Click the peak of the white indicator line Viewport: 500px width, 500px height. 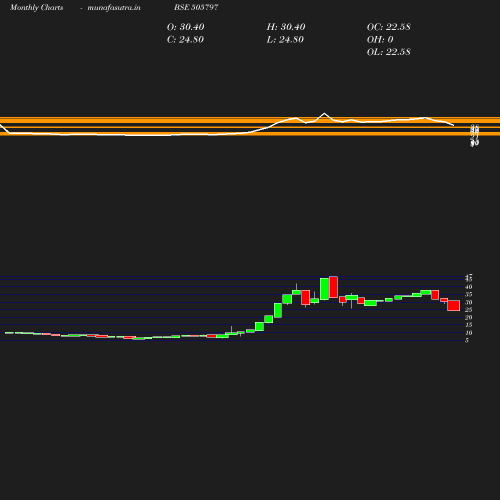pyautogui.click(x=324, y=114)
